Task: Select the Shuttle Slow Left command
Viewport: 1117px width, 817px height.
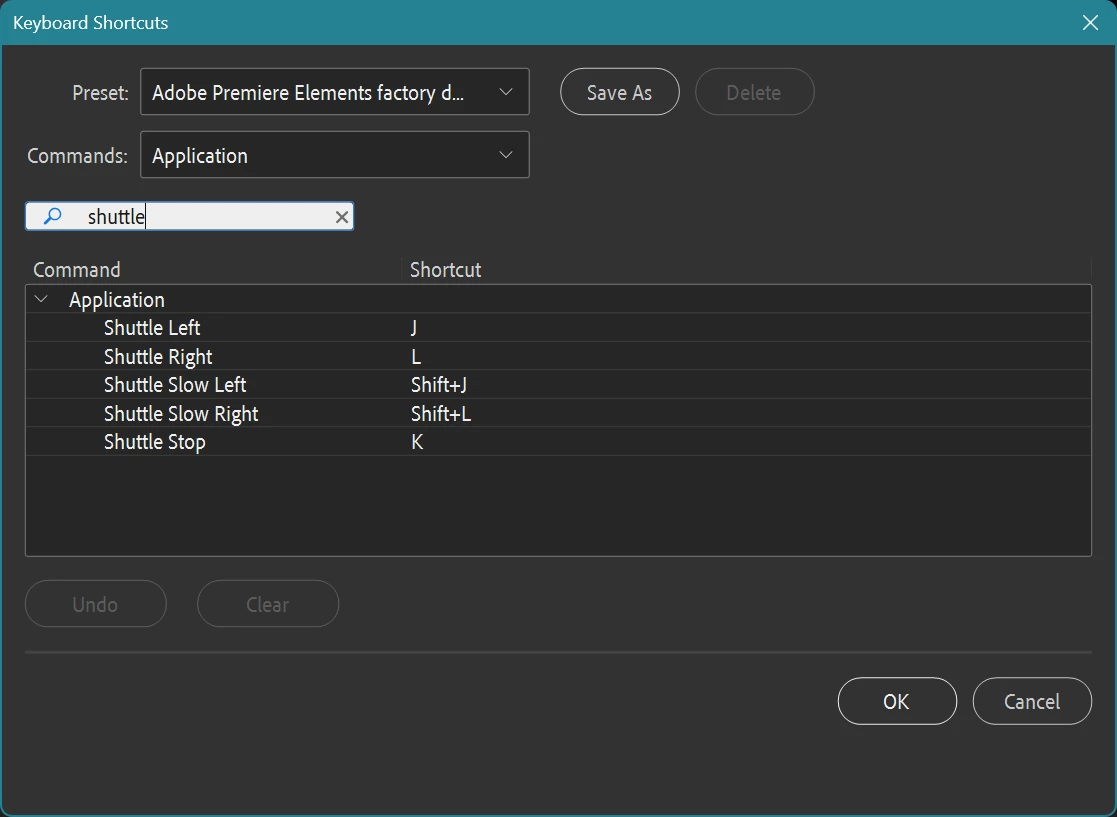Action: pyautogui.click(x=175, y=385)
